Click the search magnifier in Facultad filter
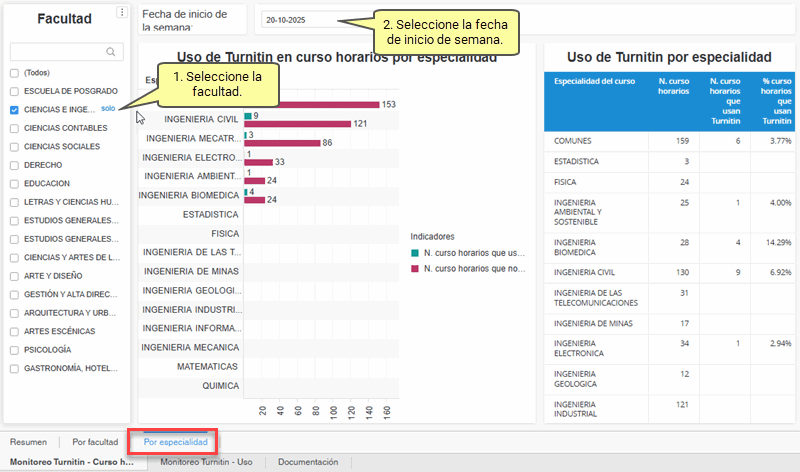This screenshot has height=472, width=800. click(x=111, y=52)
